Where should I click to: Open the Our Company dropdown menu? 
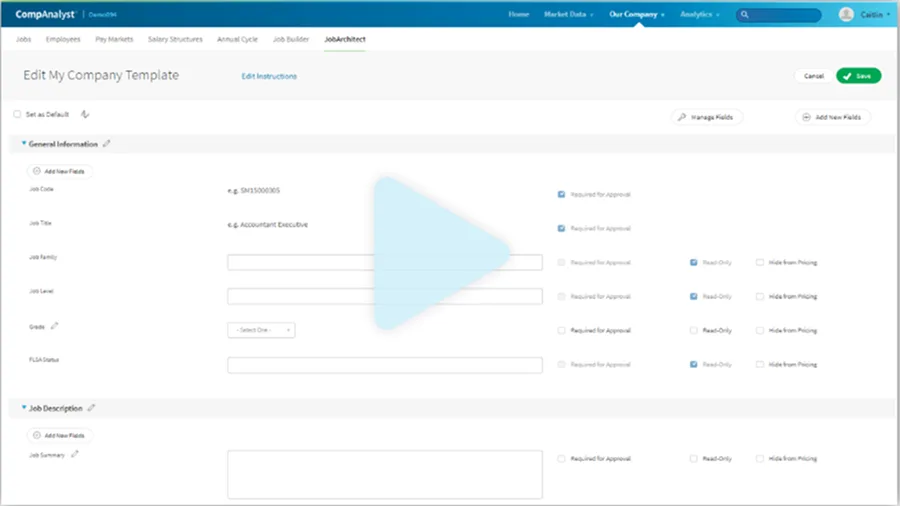[637, 14]
